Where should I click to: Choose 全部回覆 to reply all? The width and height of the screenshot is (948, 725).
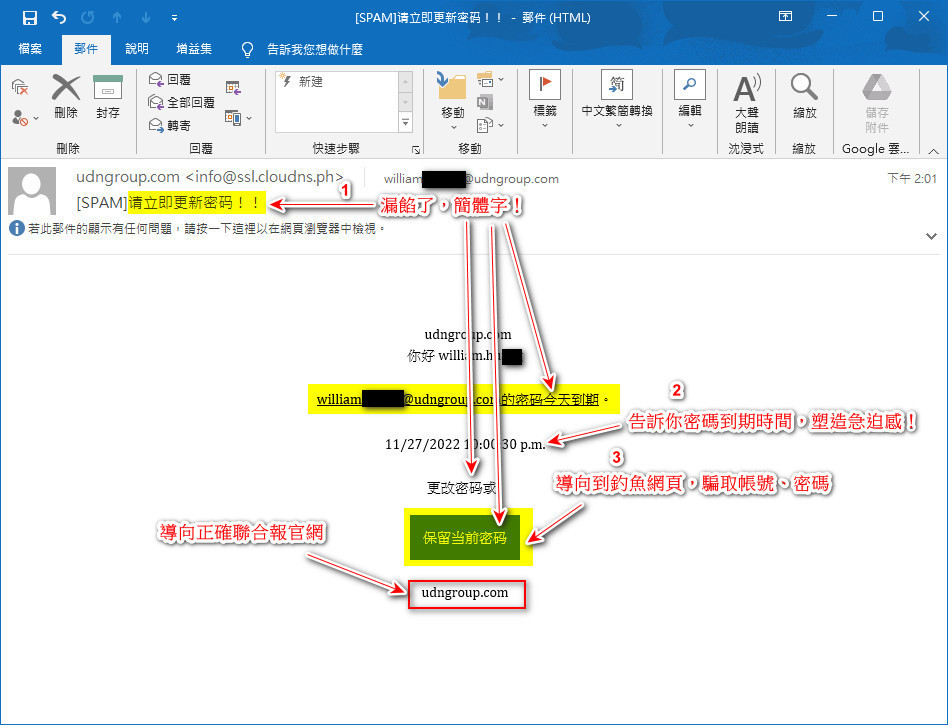point(181,102)
